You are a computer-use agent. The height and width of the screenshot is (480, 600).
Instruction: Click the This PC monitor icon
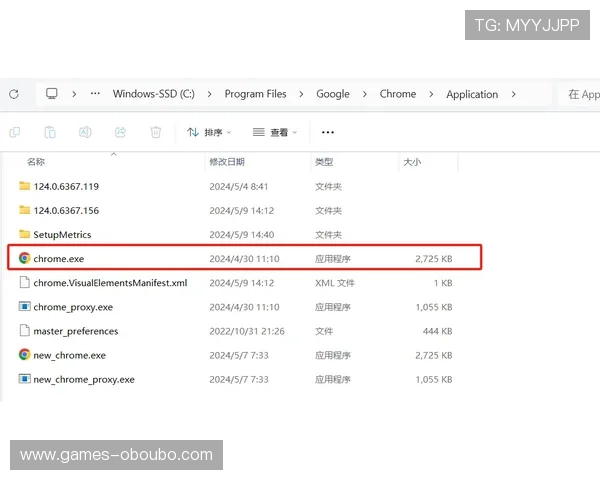coord(52,94)
